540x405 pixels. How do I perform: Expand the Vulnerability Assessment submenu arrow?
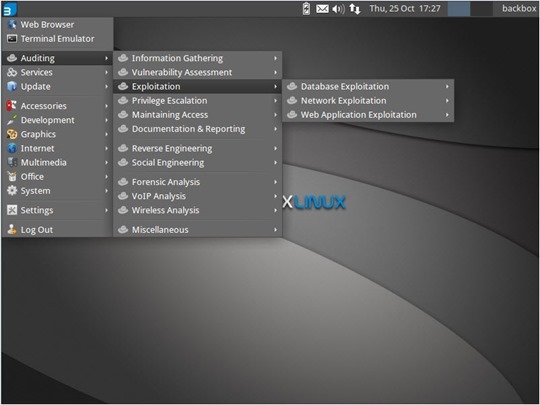[x=276, y=72]
